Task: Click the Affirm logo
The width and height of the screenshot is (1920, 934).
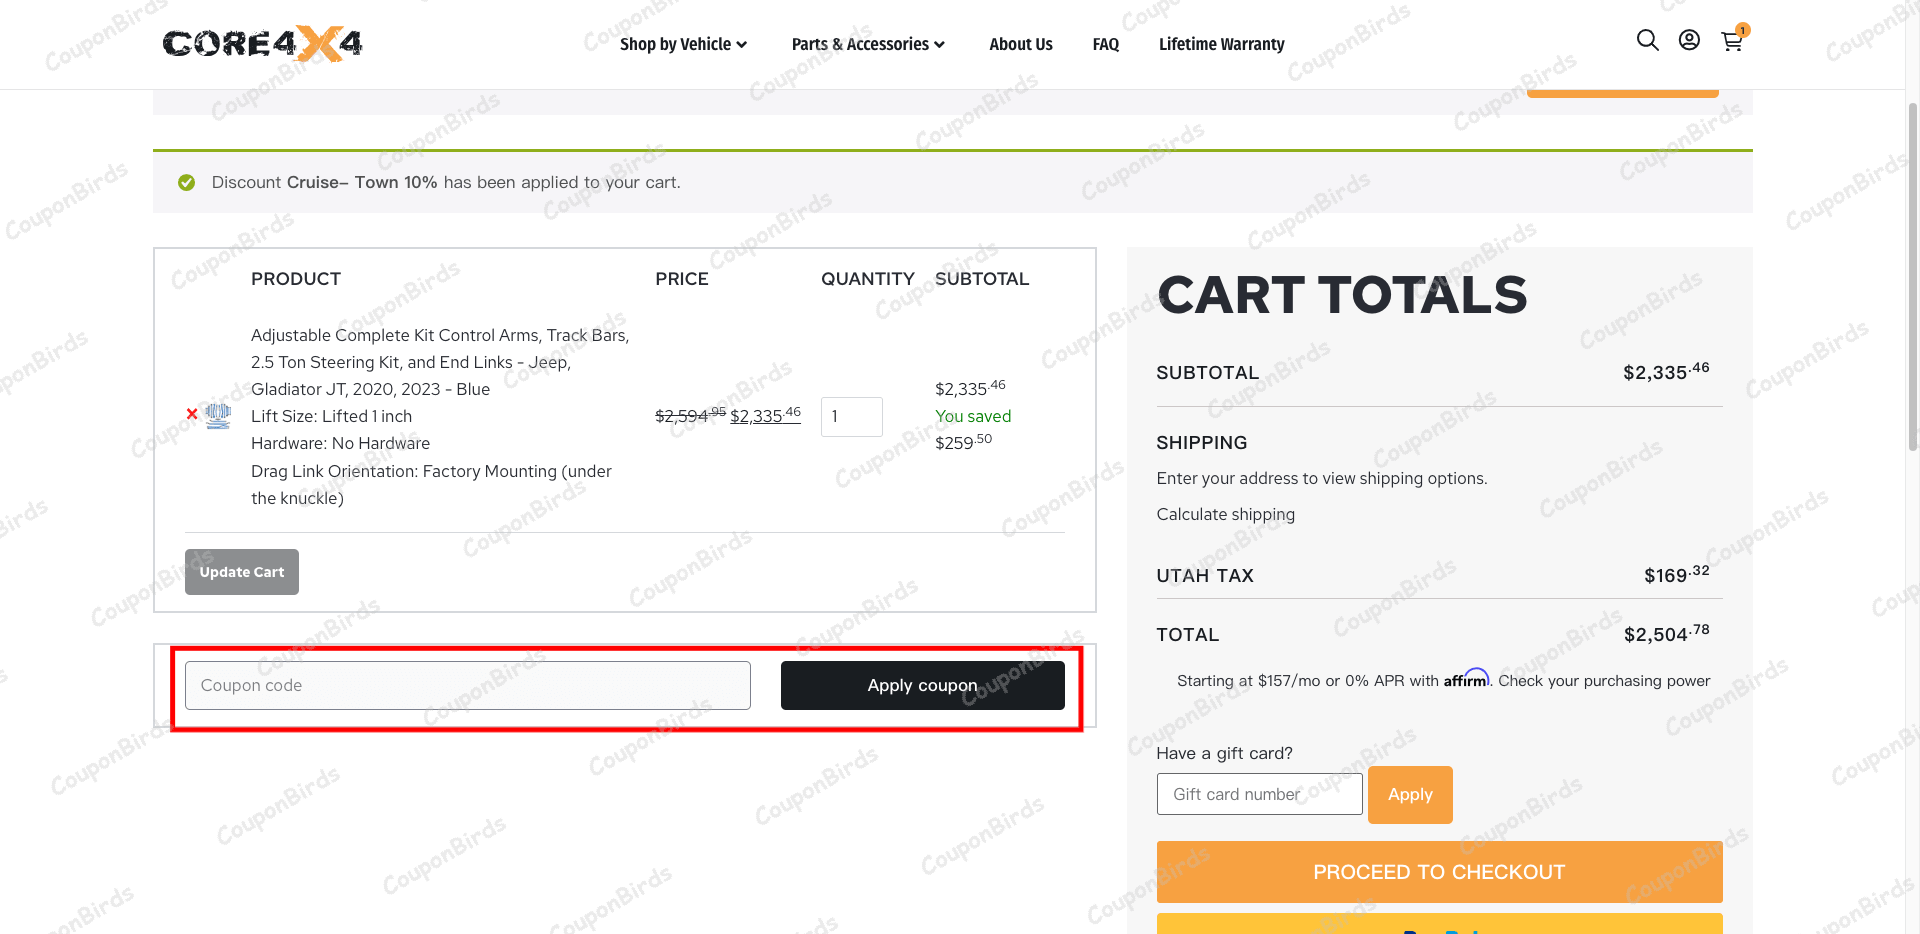Action: pos(1466,679)
